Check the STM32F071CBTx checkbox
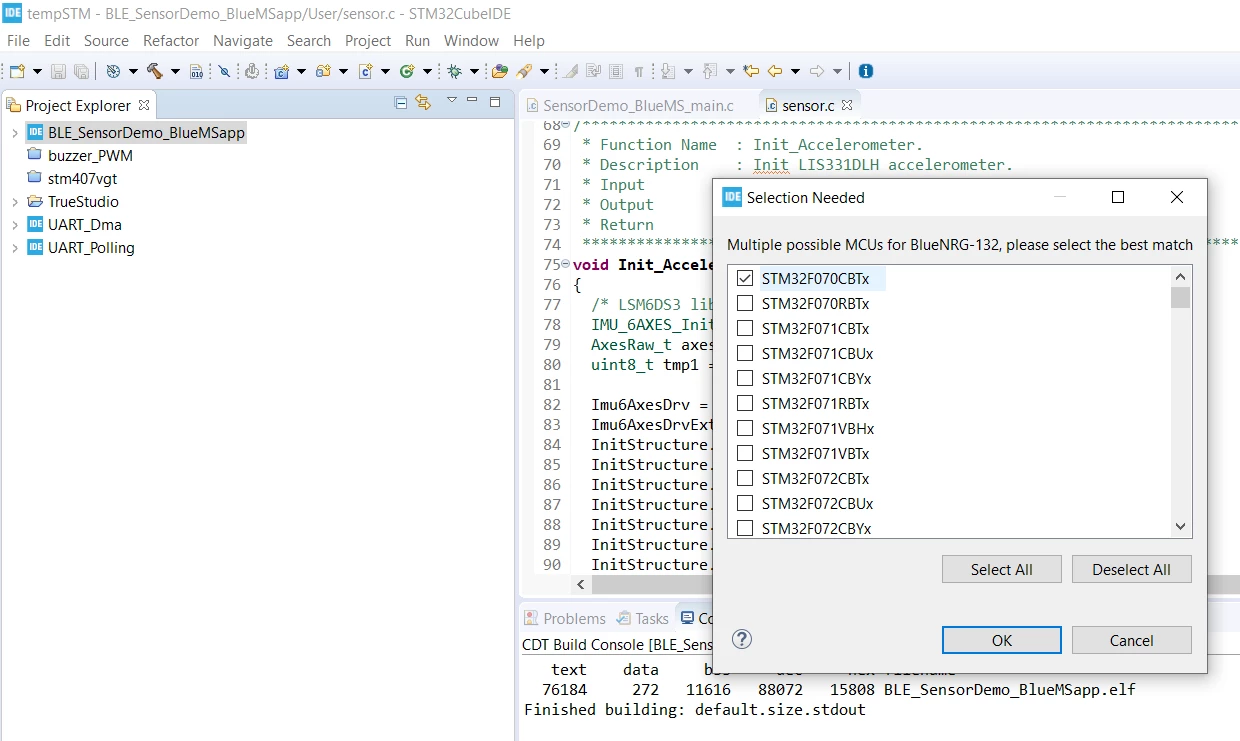Image resolution: width=1240 pixels, height=741 pixels. pos(745,328)
